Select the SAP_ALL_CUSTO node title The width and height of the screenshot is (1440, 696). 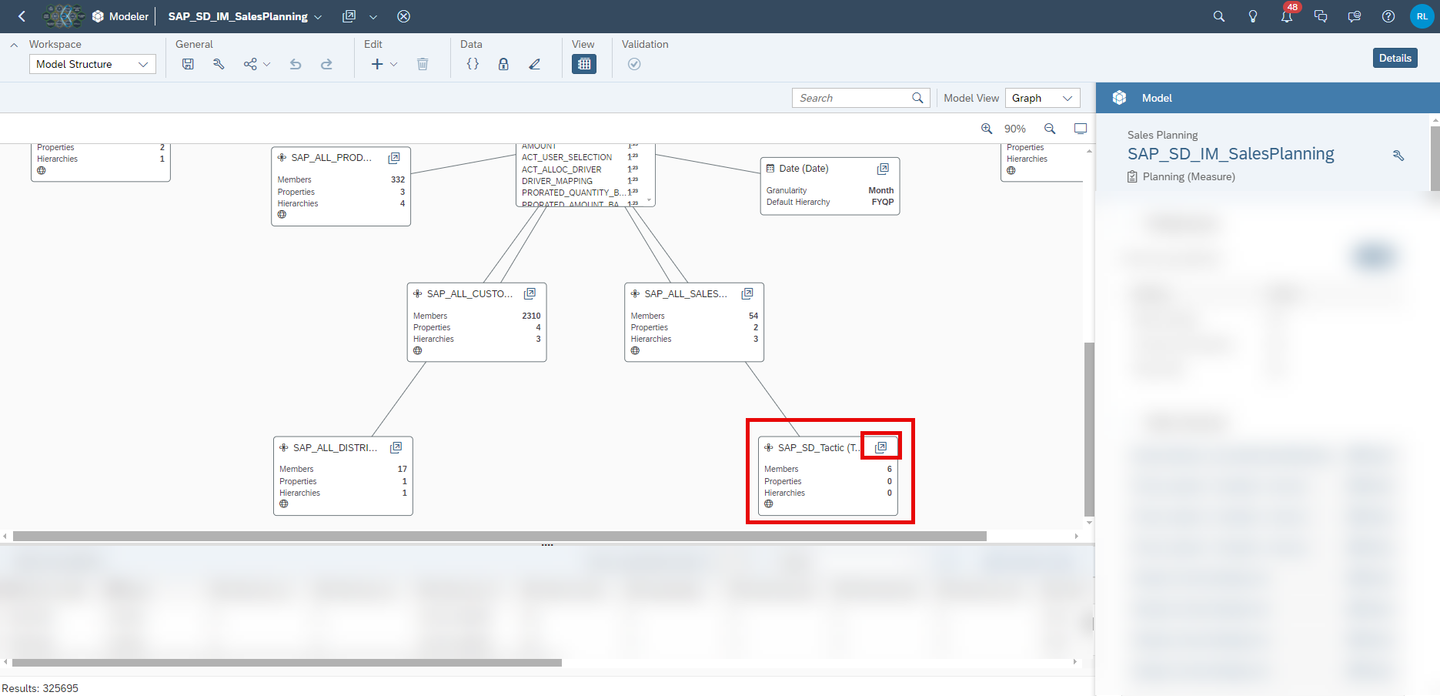pyautogui.click(x=469, y=294)
